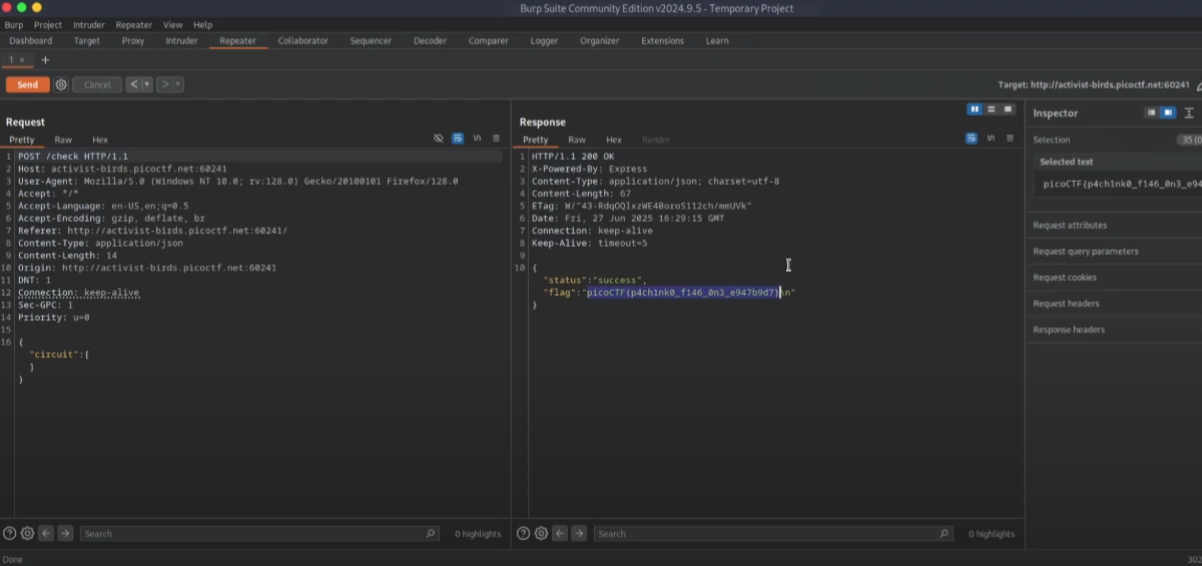Screen dimensions: 1202x566
Task: Select Hex view in Request panel
Action: [x=100, y=140]
